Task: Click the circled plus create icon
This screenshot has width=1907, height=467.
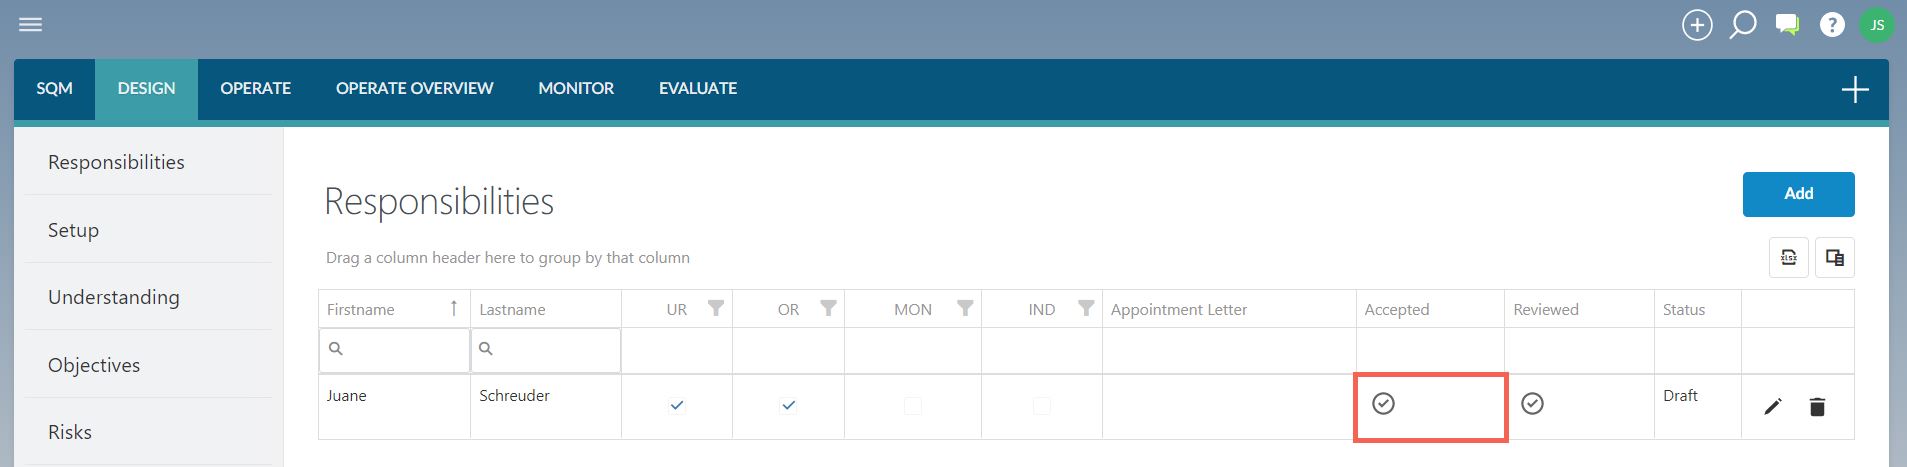Action: tap(1697, 25)
